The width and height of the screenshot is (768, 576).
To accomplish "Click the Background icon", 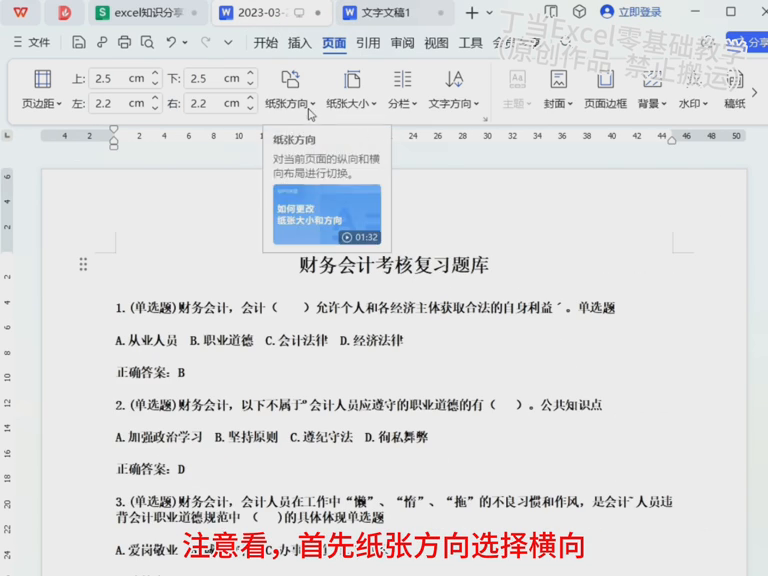I will tap(652, 79).
